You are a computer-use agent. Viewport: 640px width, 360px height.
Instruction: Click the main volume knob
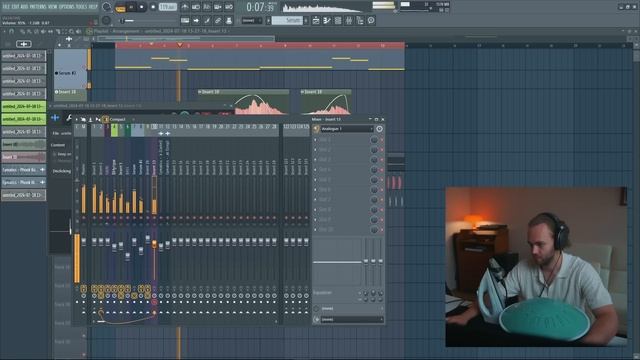[x=107, y=7]
